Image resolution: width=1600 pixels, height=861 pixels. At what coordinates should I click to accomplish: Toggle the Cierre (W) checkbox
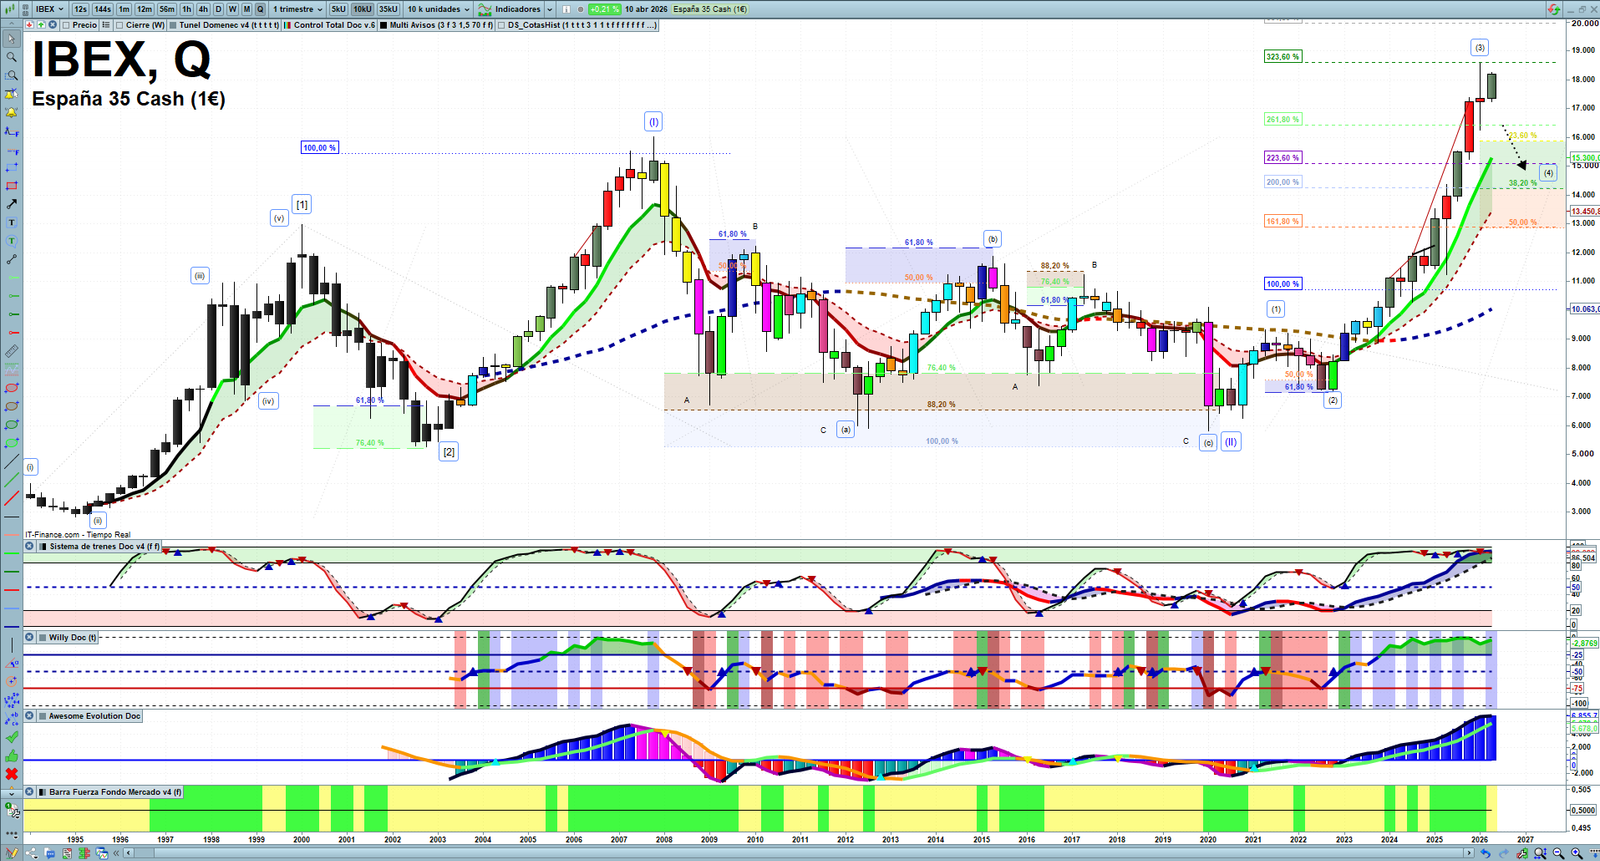click(x=120, y=25)
